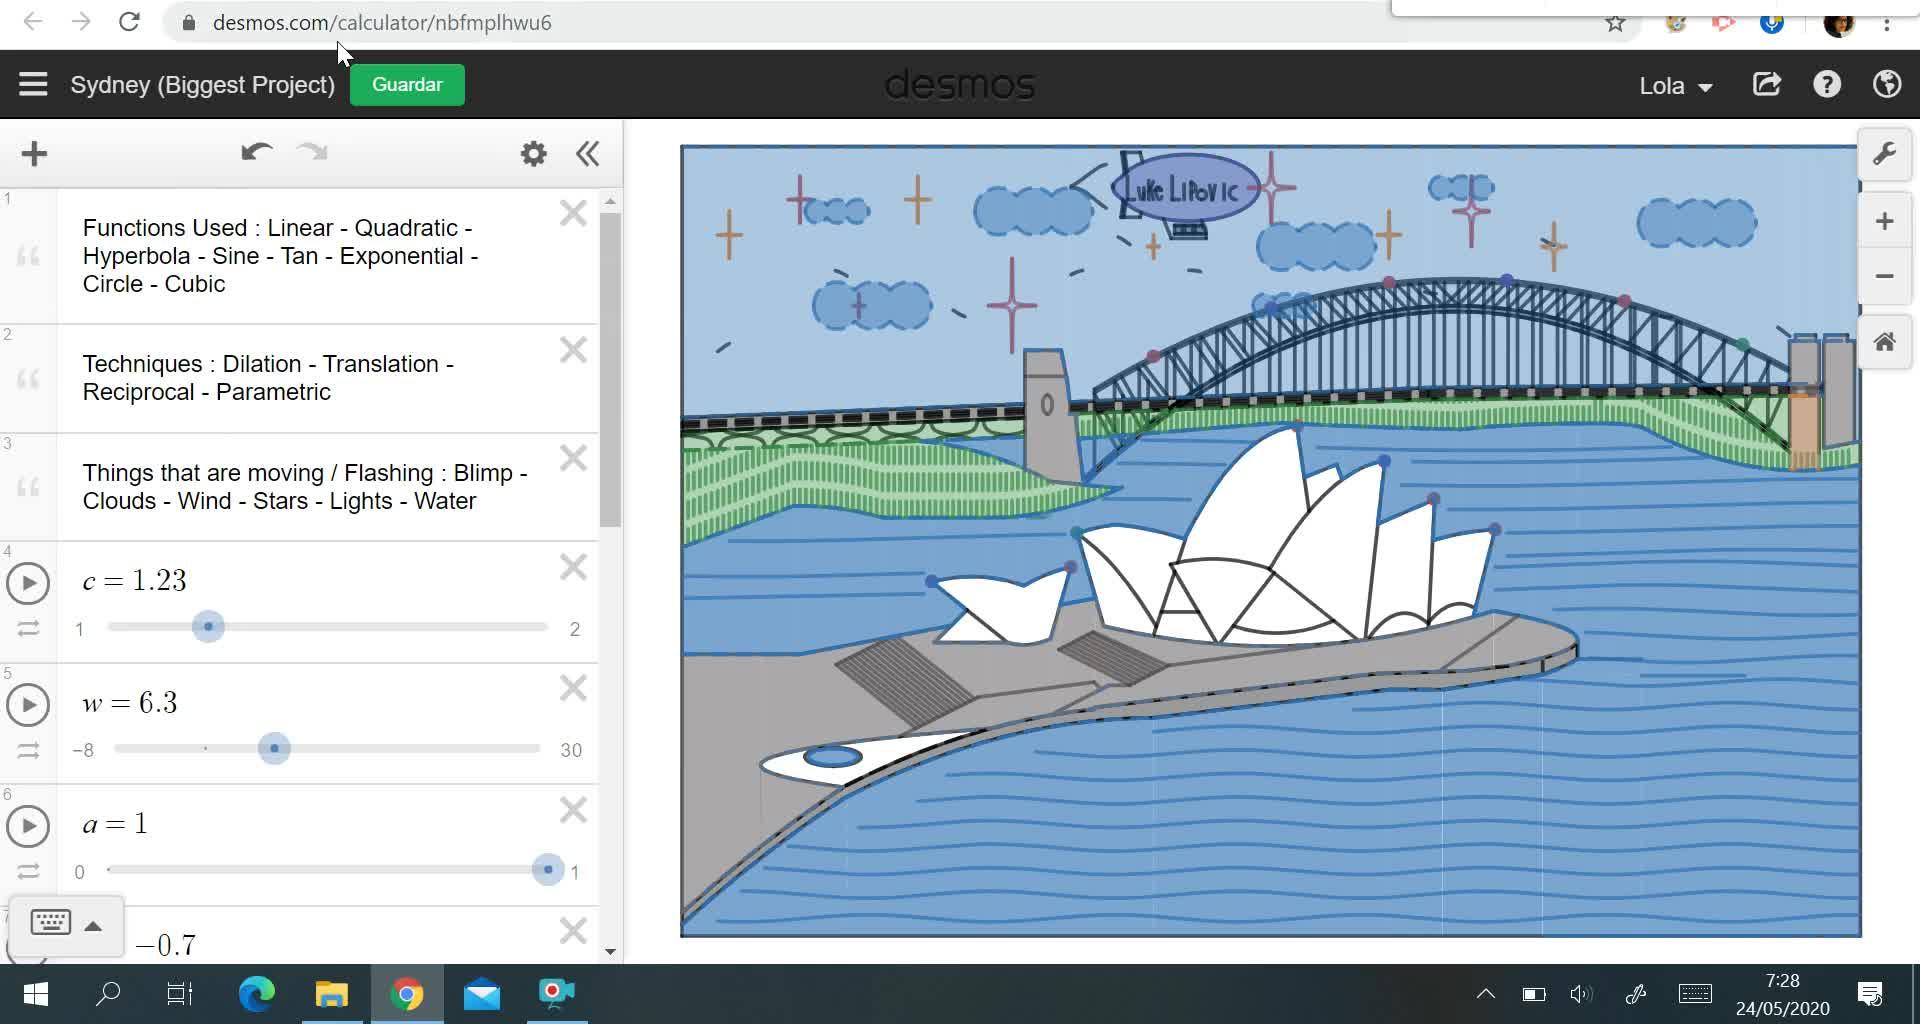
Task: Delete the Functions Used note
Action: 573,213
